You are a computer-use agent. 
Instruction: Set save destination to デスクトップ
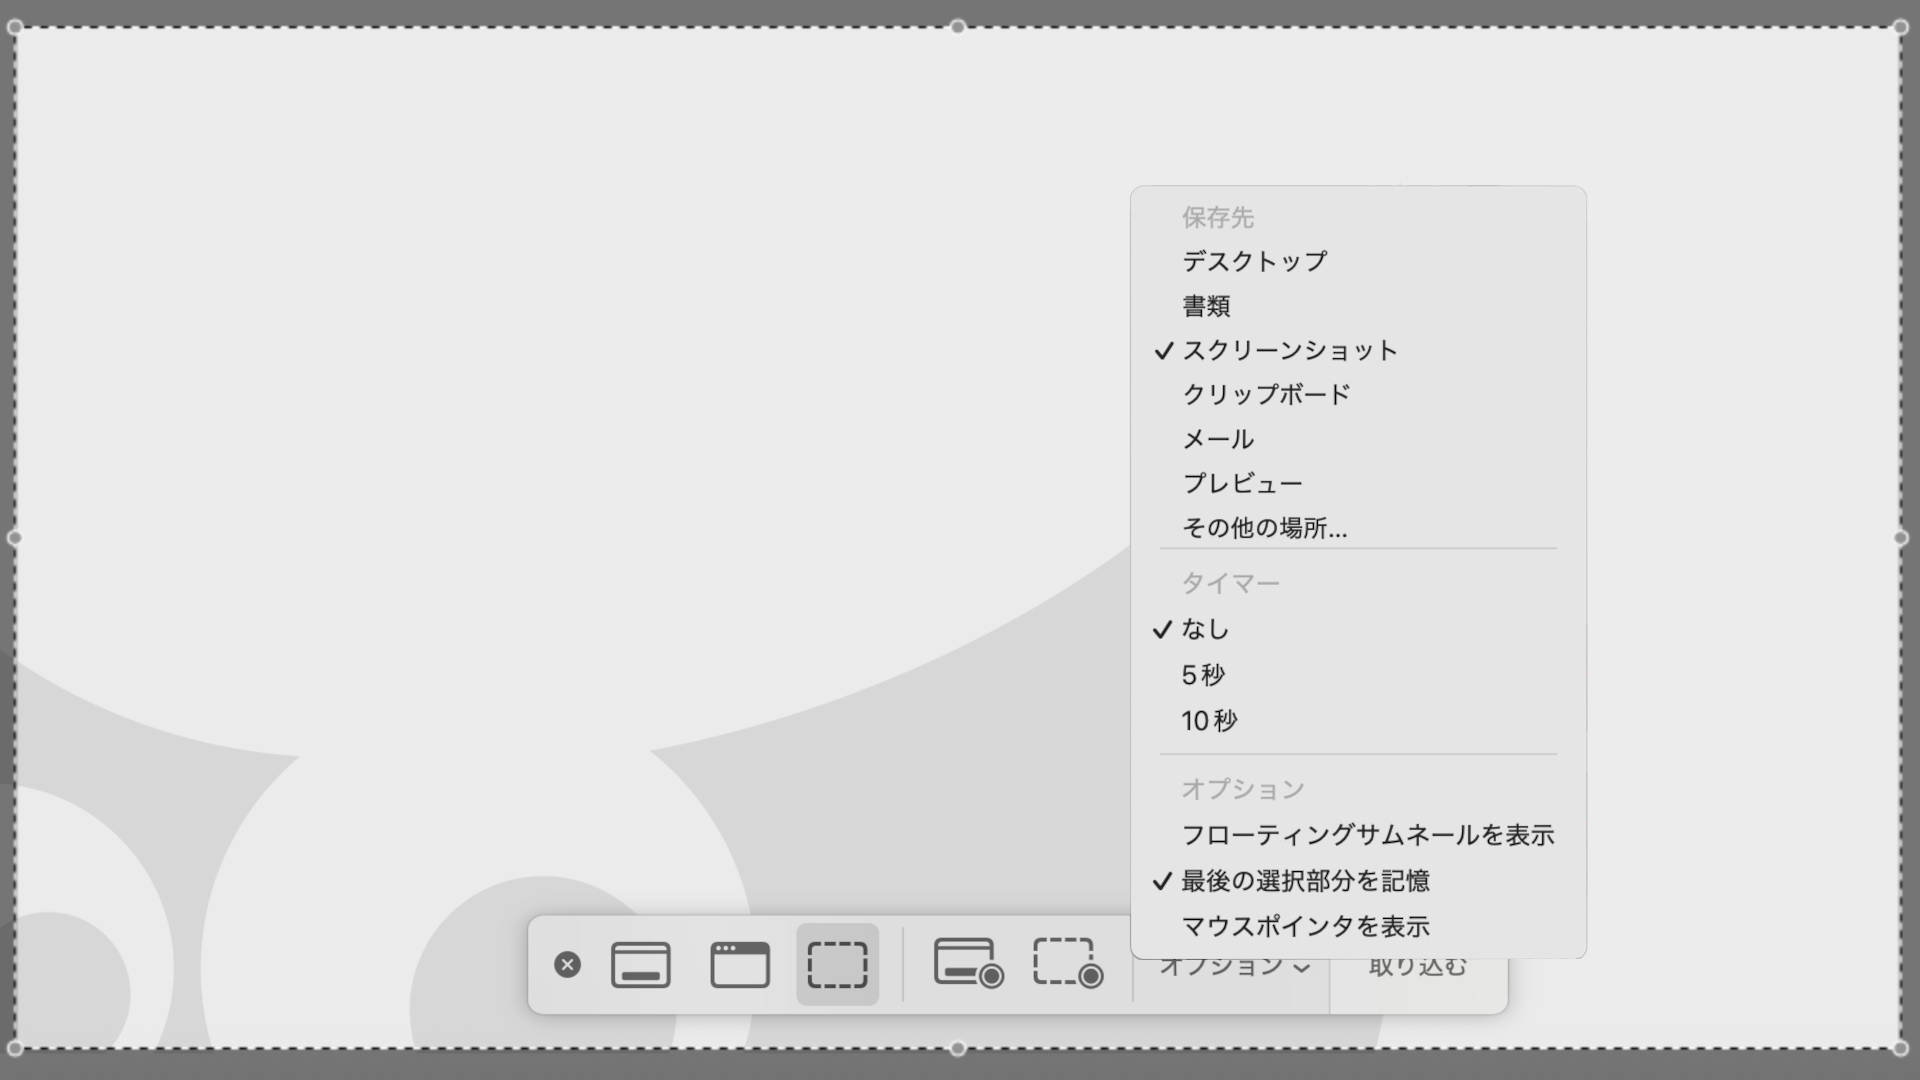coord(1255,261)
